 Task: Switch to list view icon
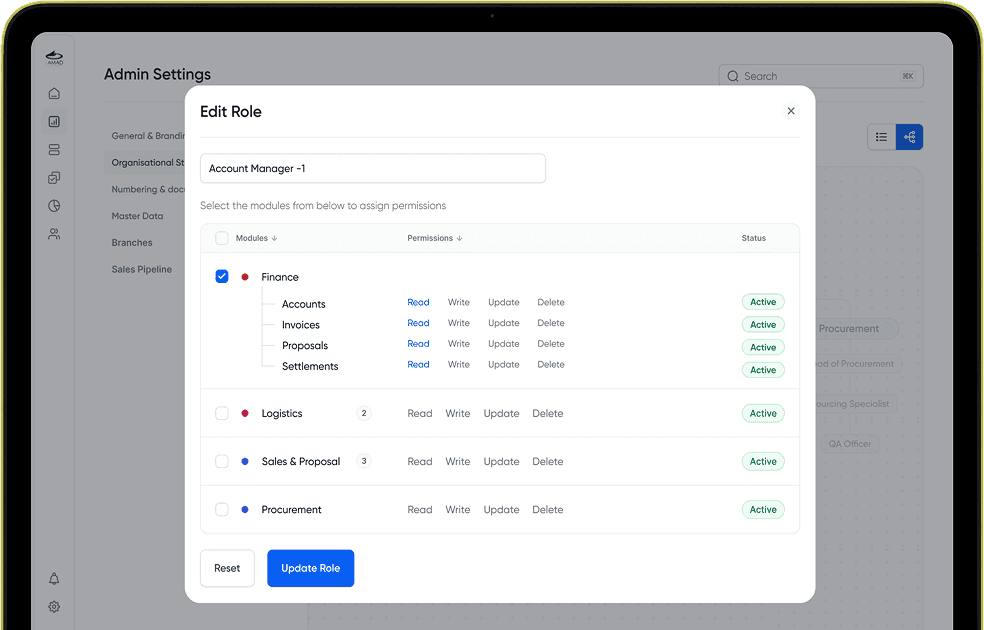pos(881,137)
